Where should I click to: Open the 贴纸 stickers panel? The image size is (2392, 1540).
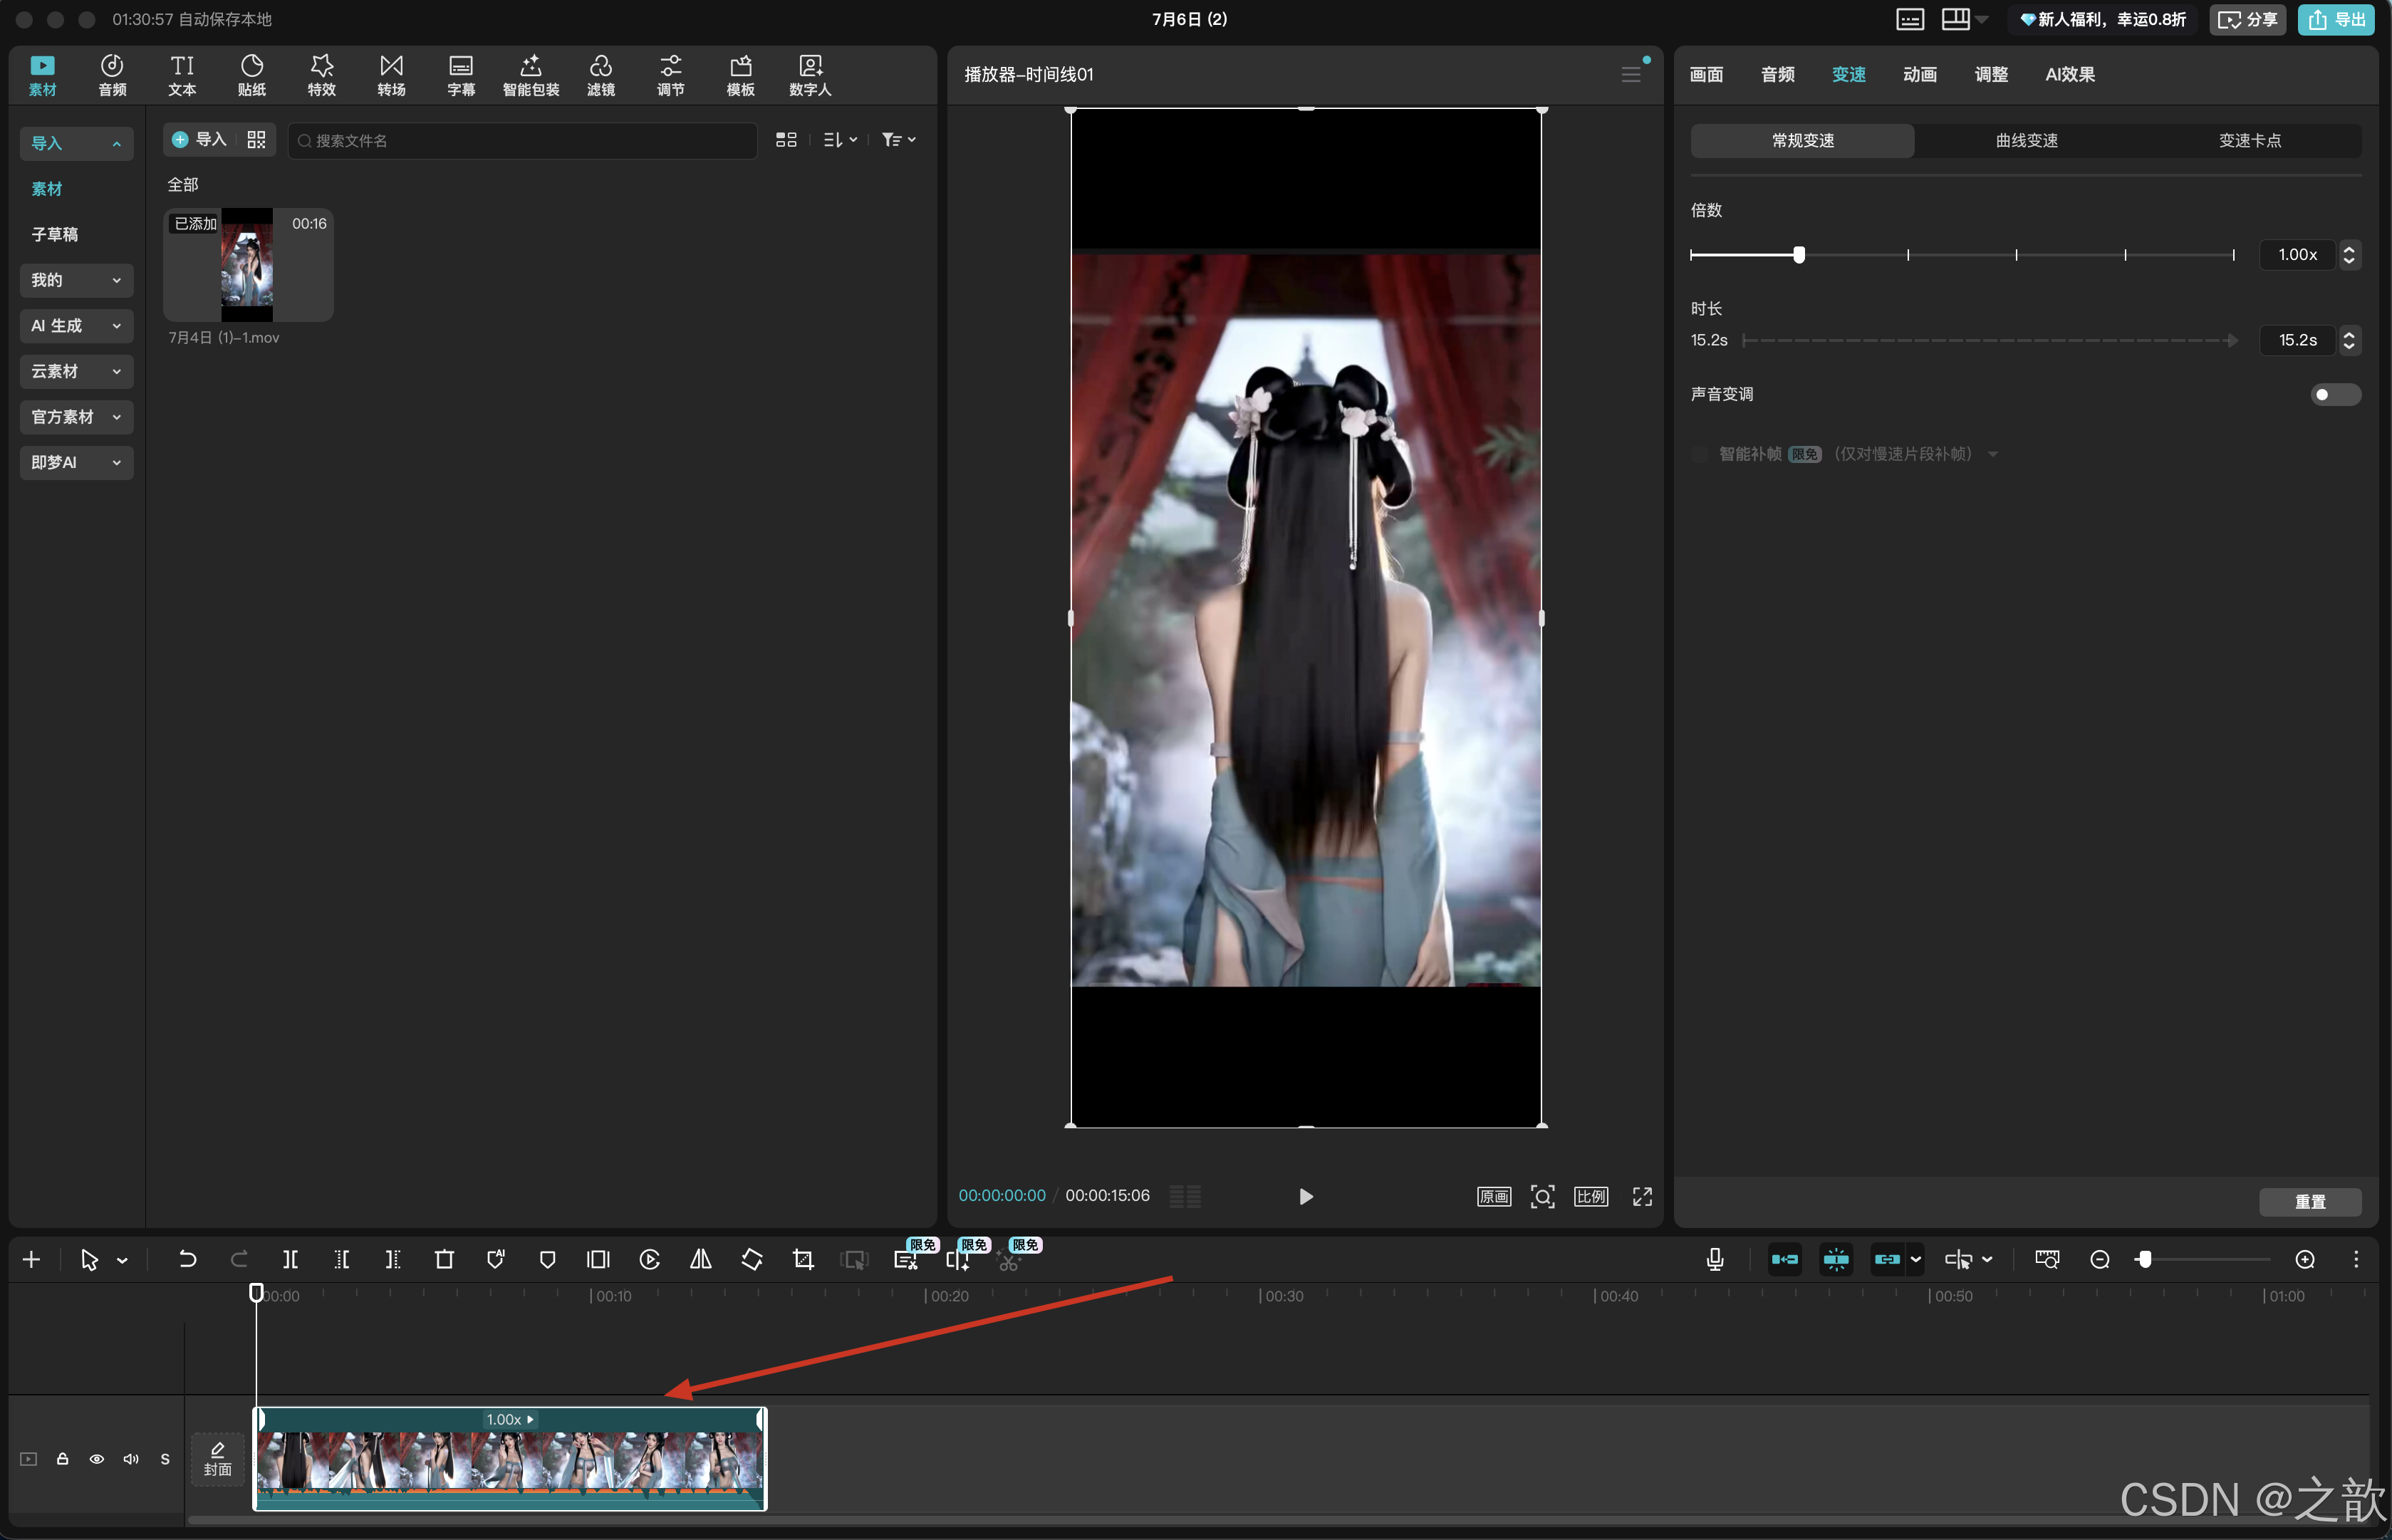point(252,75)
